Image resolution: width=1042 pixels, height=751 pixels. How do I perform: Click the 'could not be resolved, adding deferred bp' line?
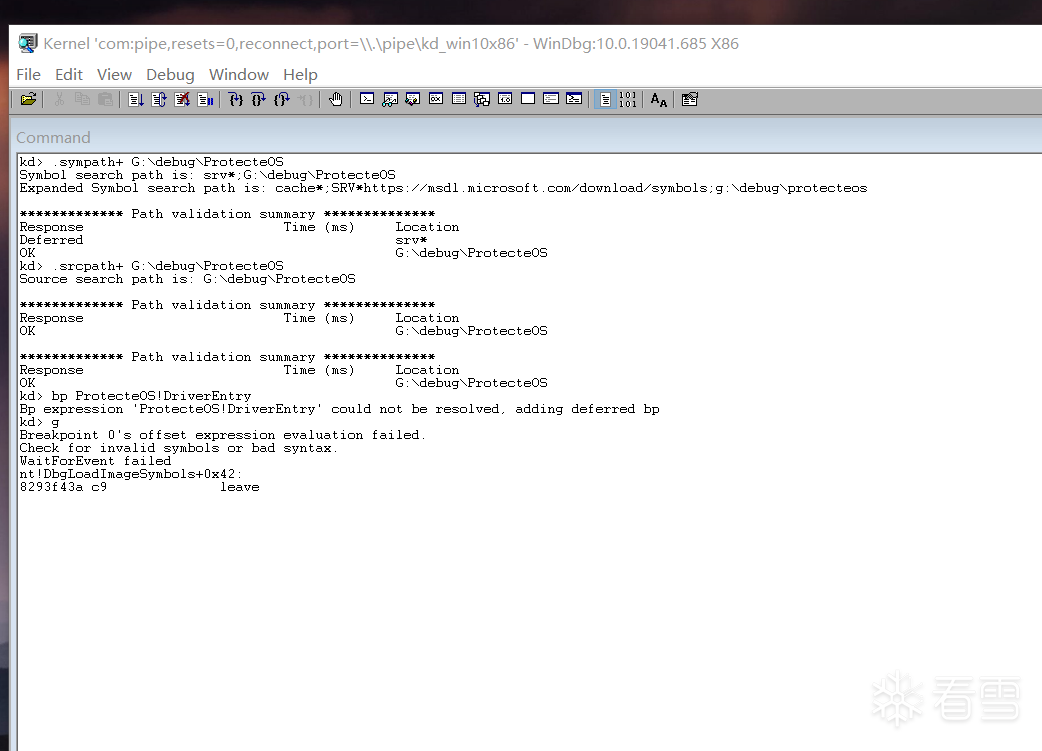coord(340,409)
